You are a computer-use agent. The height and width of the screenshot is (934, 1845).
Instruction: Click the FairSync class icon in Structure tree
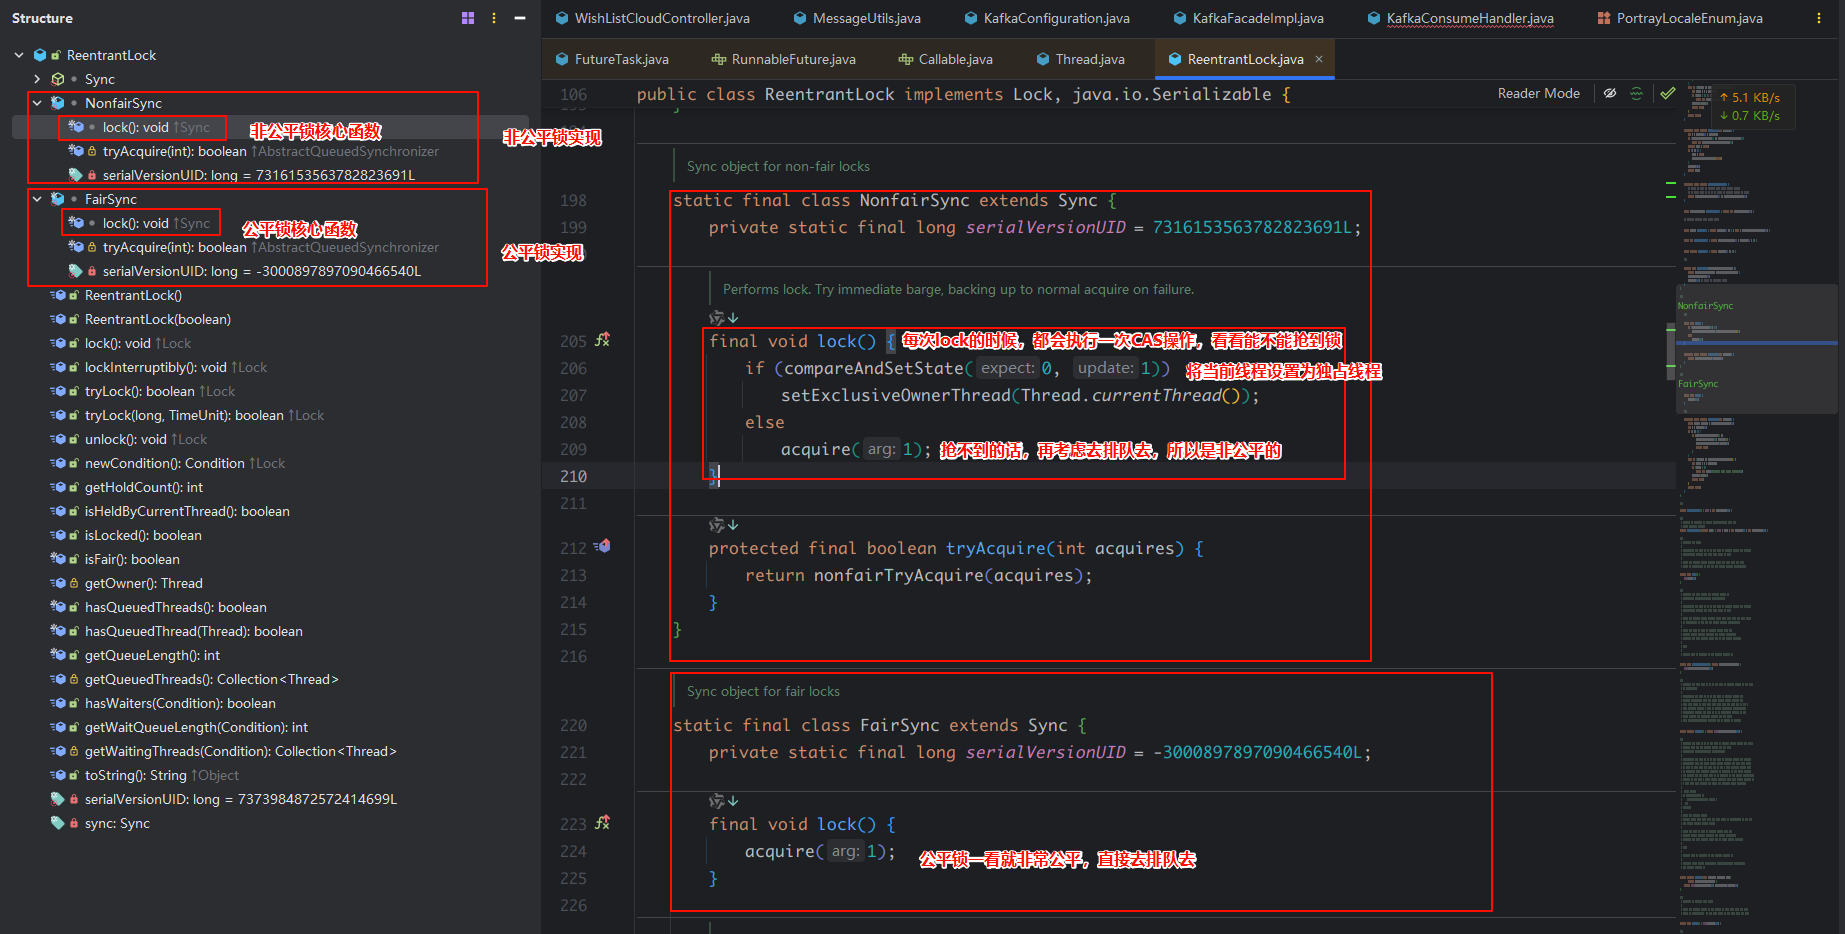(x=58, y=199)
